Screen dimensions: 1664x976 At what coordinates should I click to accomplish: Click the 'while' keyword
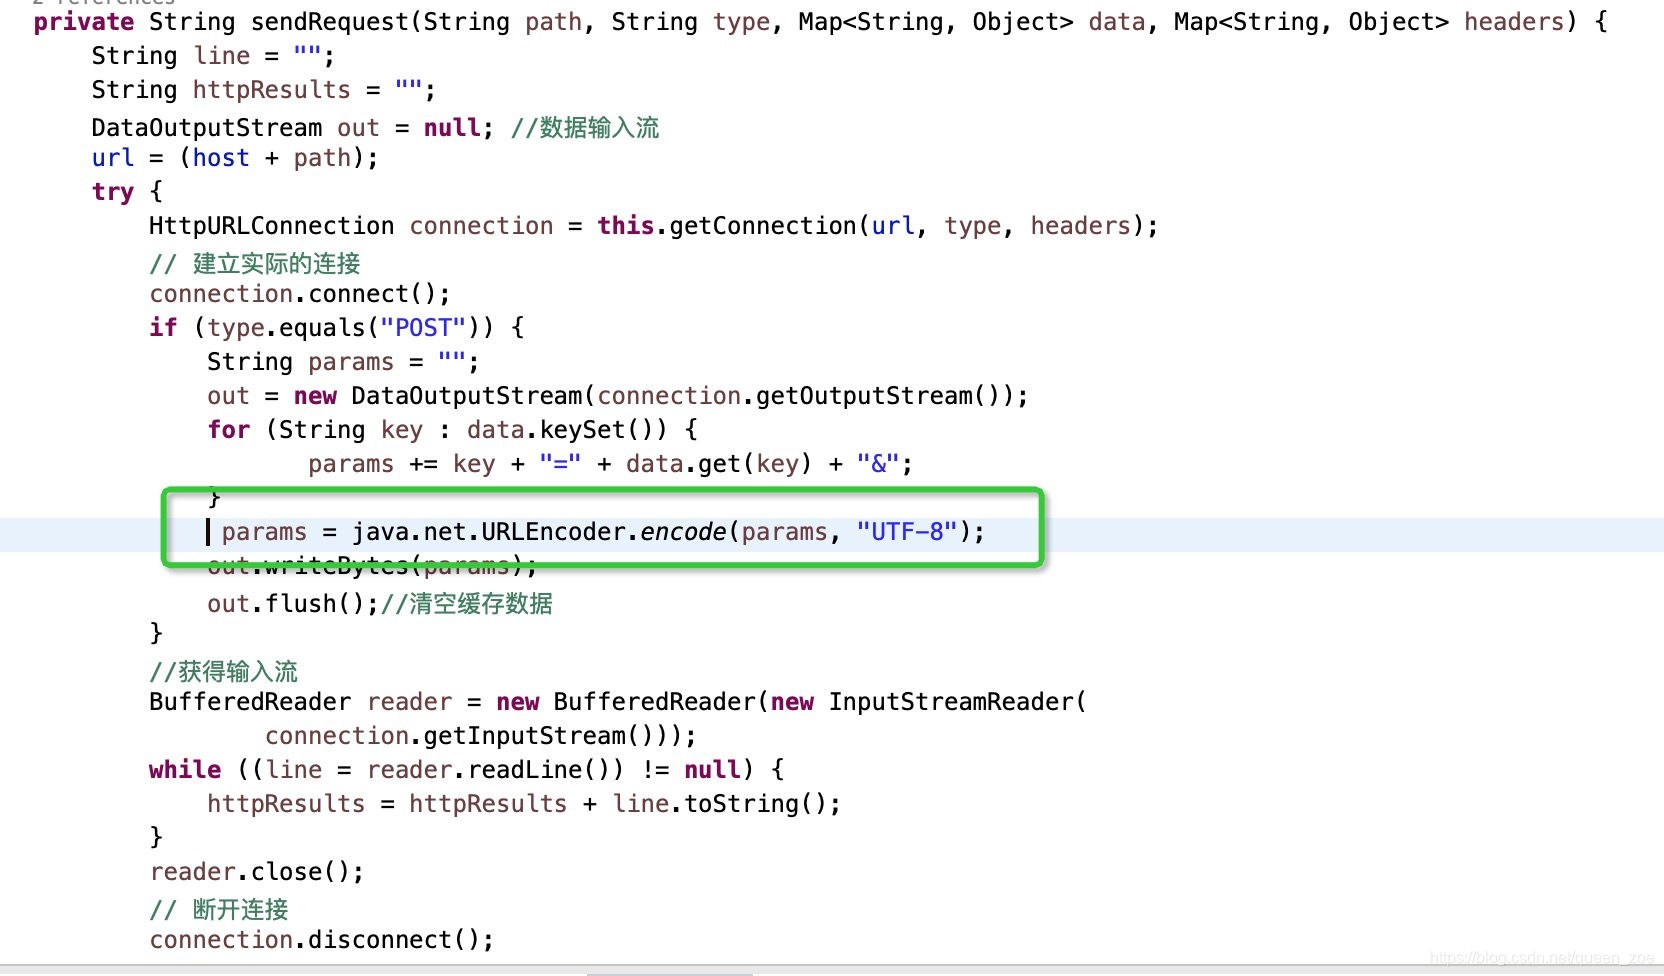click(x=185, y=770)
